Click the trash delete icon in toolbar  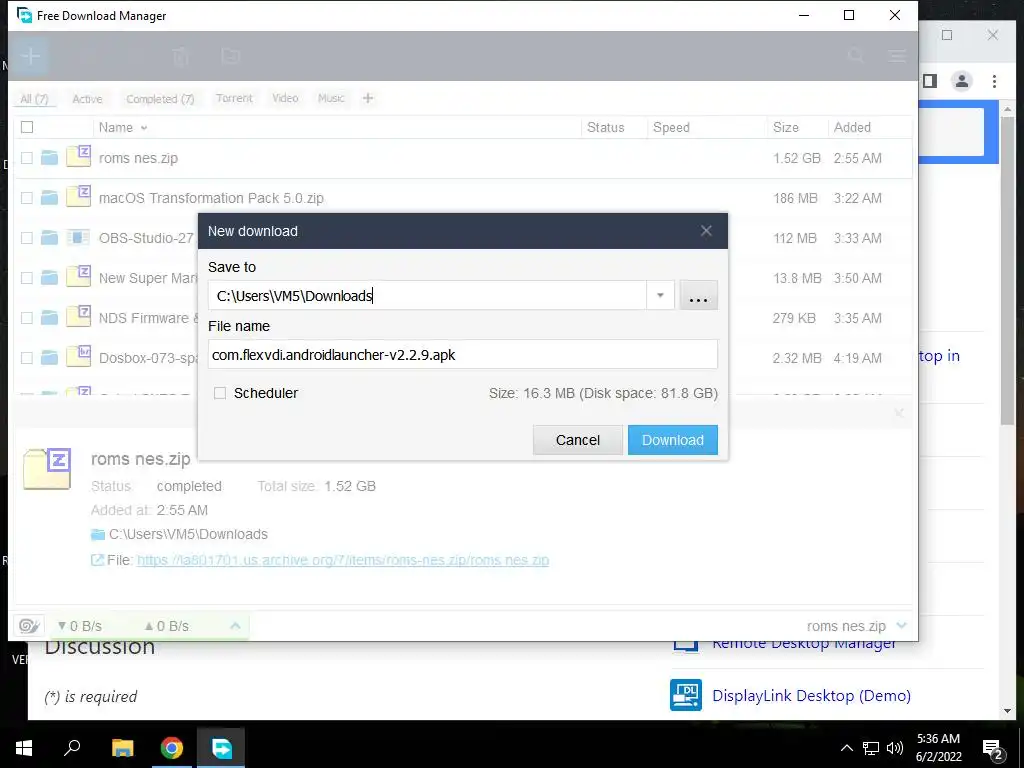tap(181, 56)
